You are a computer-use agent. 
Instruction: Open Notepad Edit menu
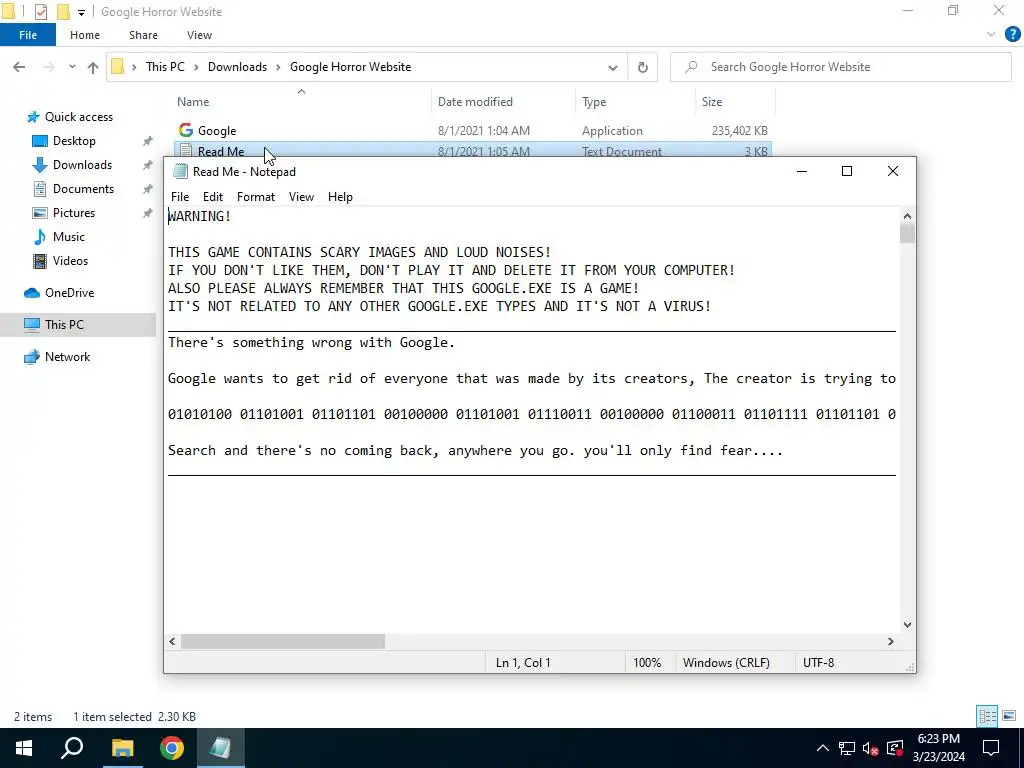212,197
